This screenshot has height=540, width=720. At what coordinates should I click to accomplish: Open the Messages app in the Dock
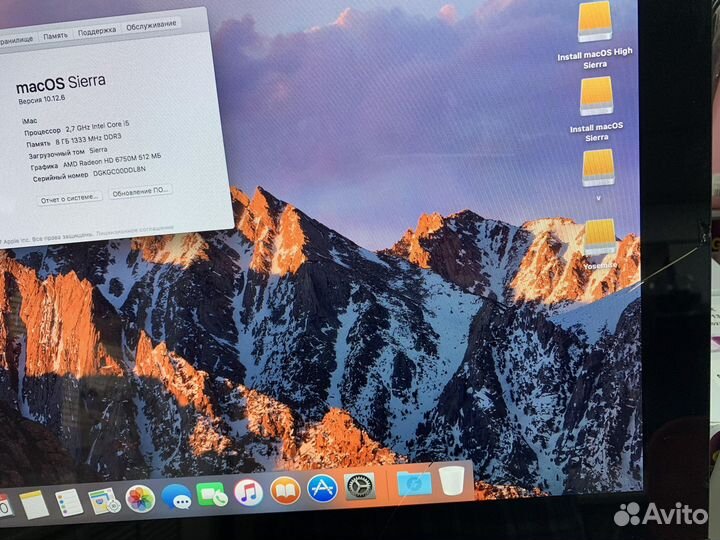pyautogui.click(x=177, y=496)
